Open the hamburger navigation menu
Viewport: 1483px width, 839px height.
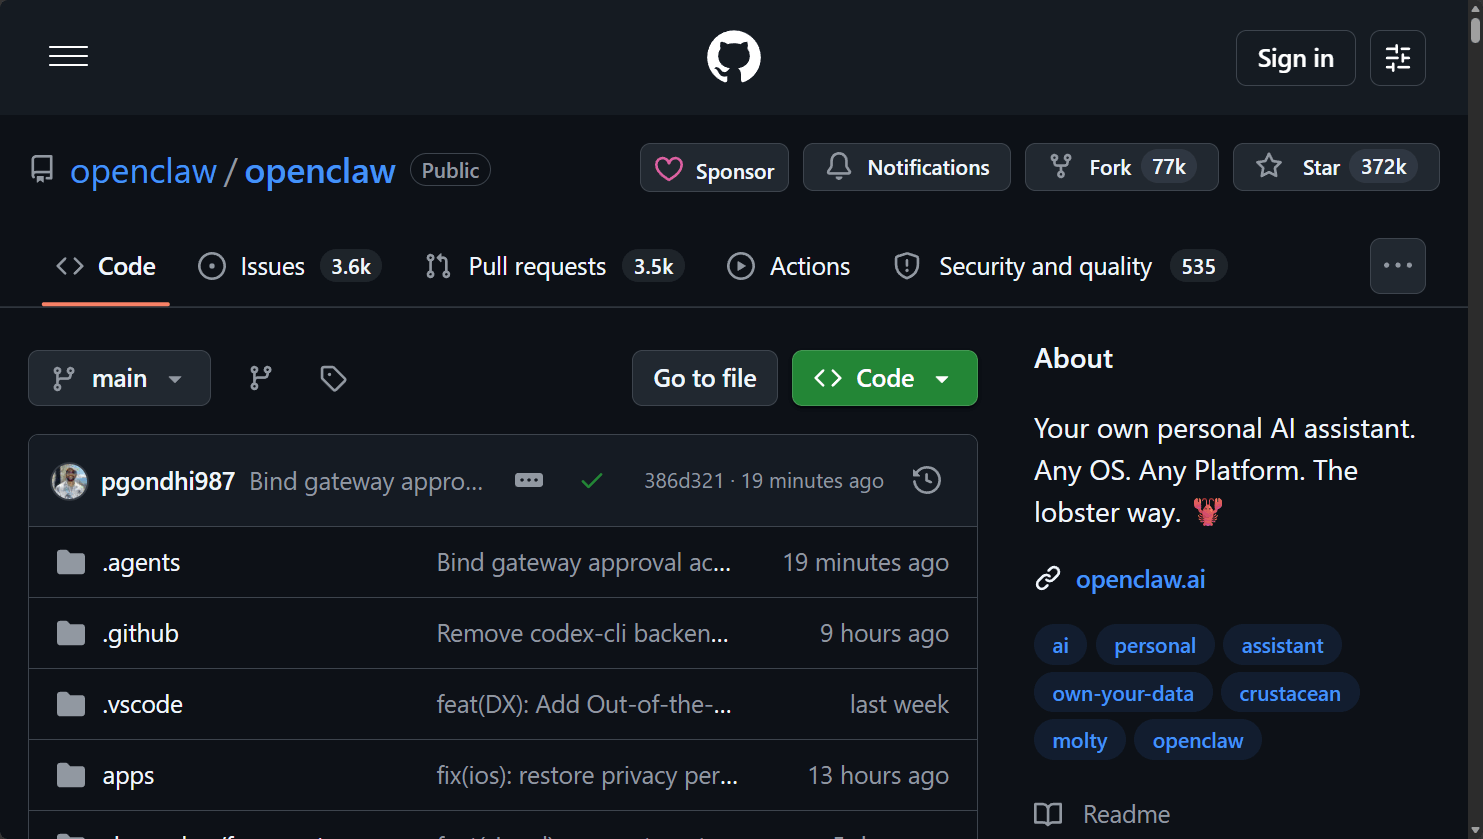pyautogui.click(x=68, y=57)
